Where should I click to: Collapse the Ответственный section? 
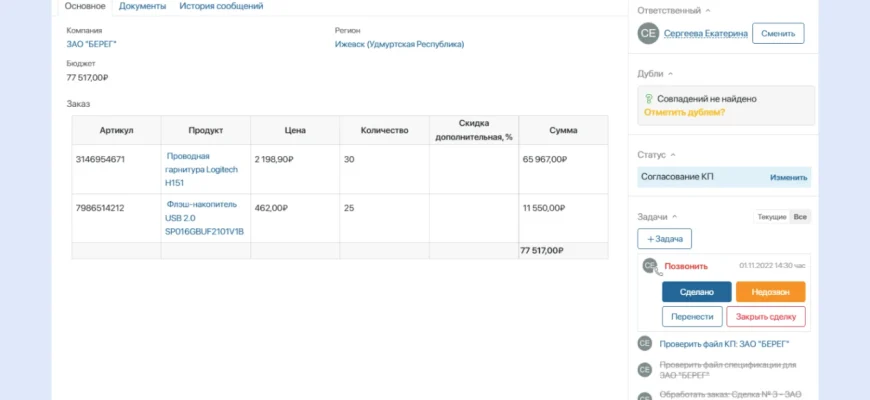pos(708,10)
